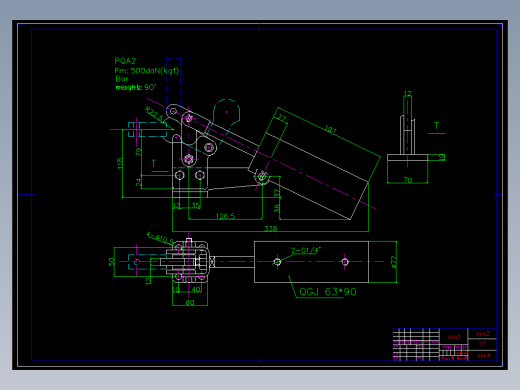
Task: Click the 50 dimension in the top view
Action: pyautogui.click(x=111, y=262)
